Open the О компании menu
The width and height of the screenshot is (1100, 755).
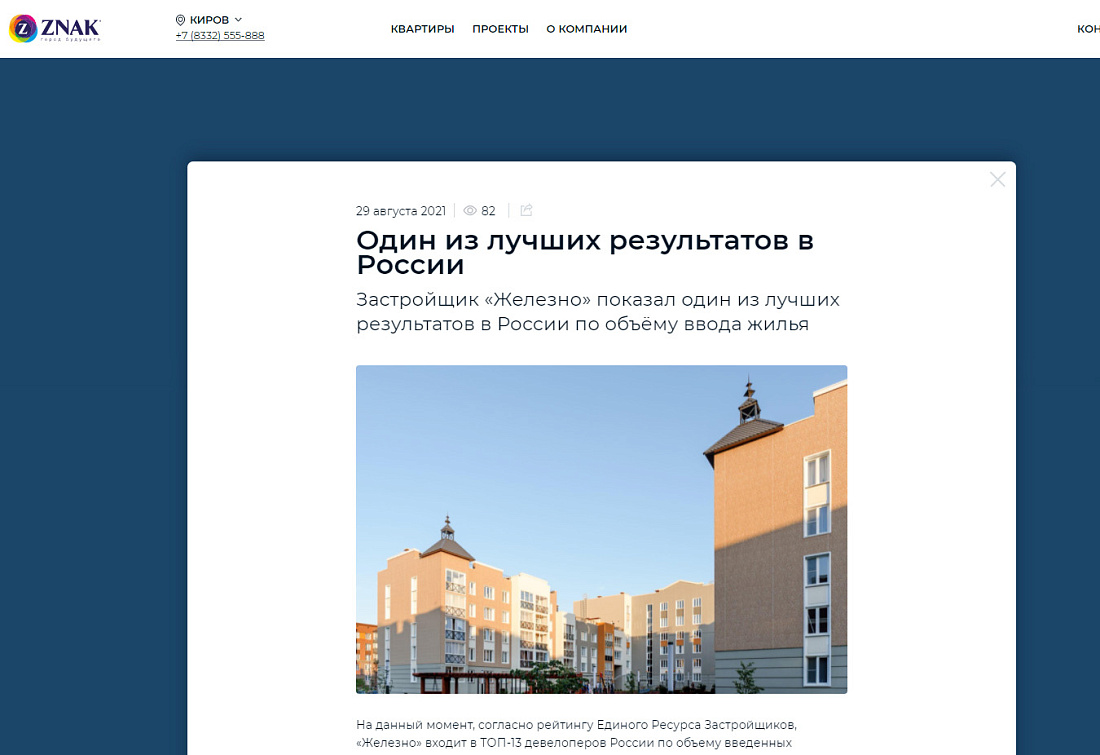coord(586,29)
